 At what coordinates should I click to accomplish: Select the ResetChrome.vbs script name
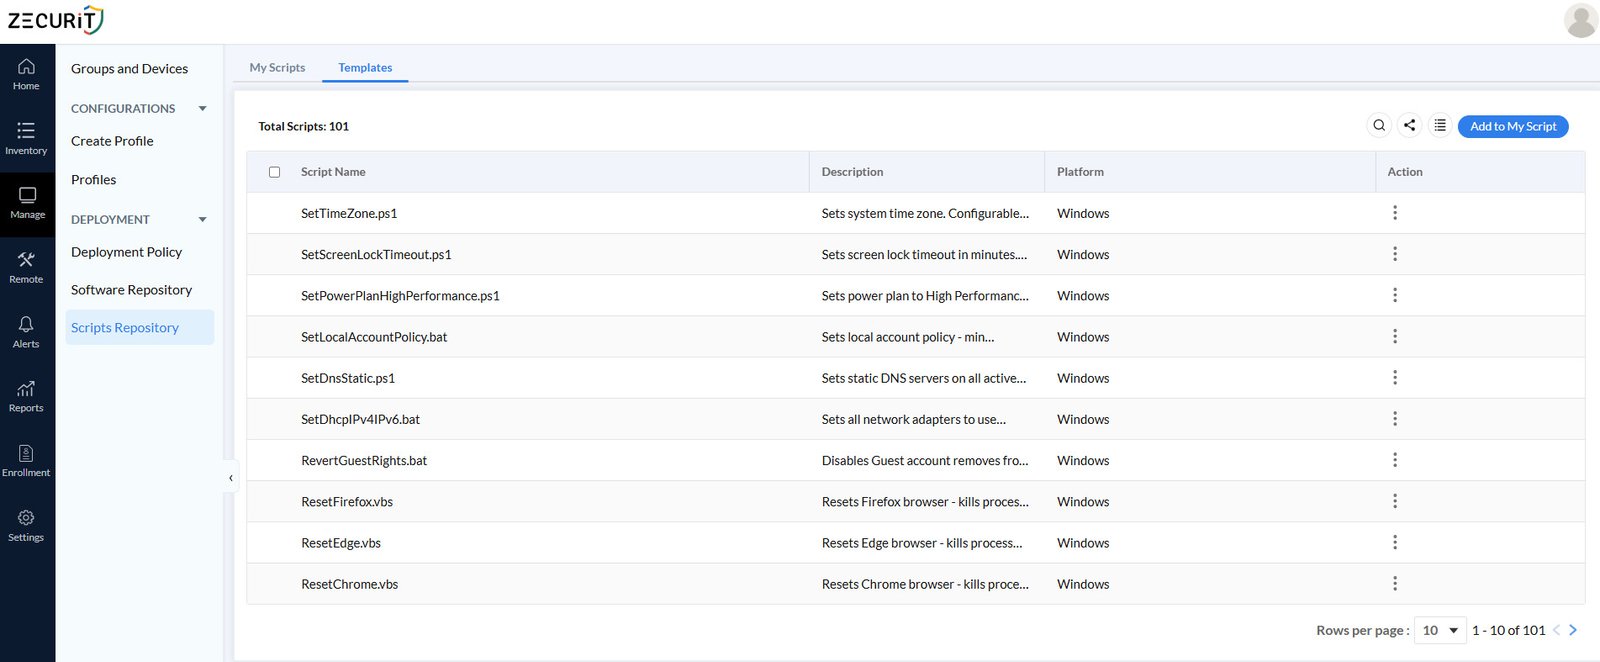tap(349, 584)
